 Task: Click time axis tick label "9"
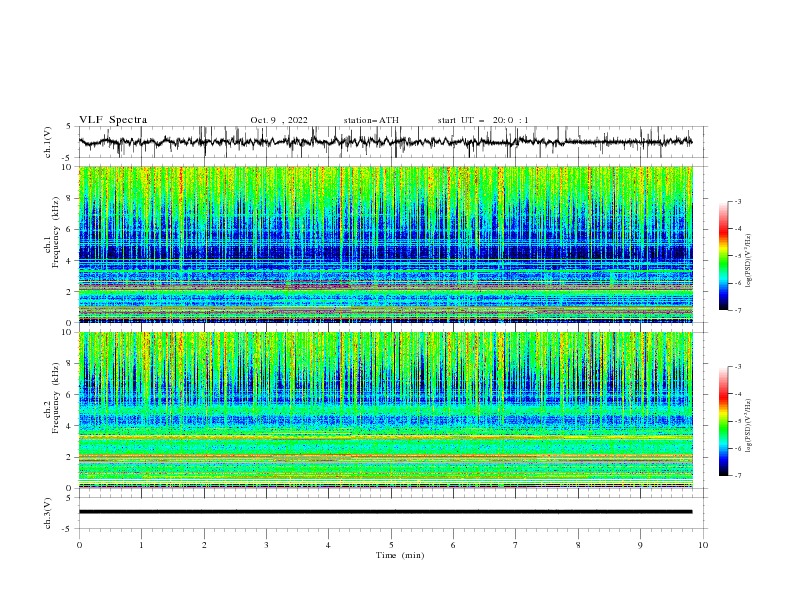click(640, 545)
